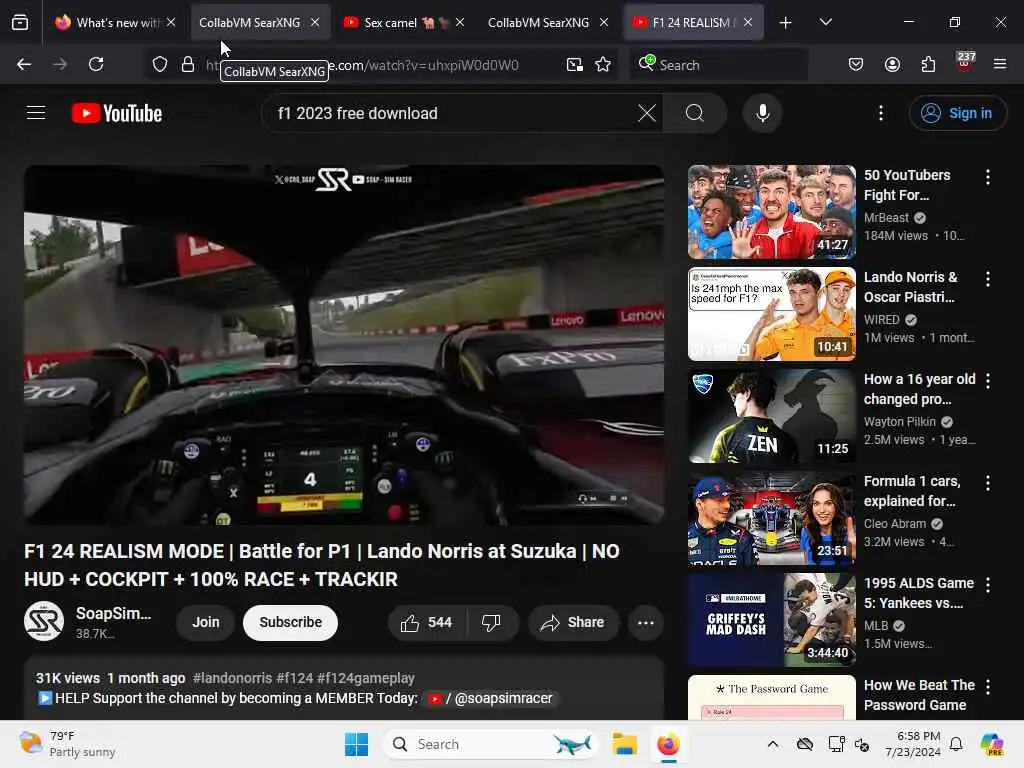Viewport: 1024px width, 768px height.
Task: Click the #landonorris hashtag
Action: (232, 678)
